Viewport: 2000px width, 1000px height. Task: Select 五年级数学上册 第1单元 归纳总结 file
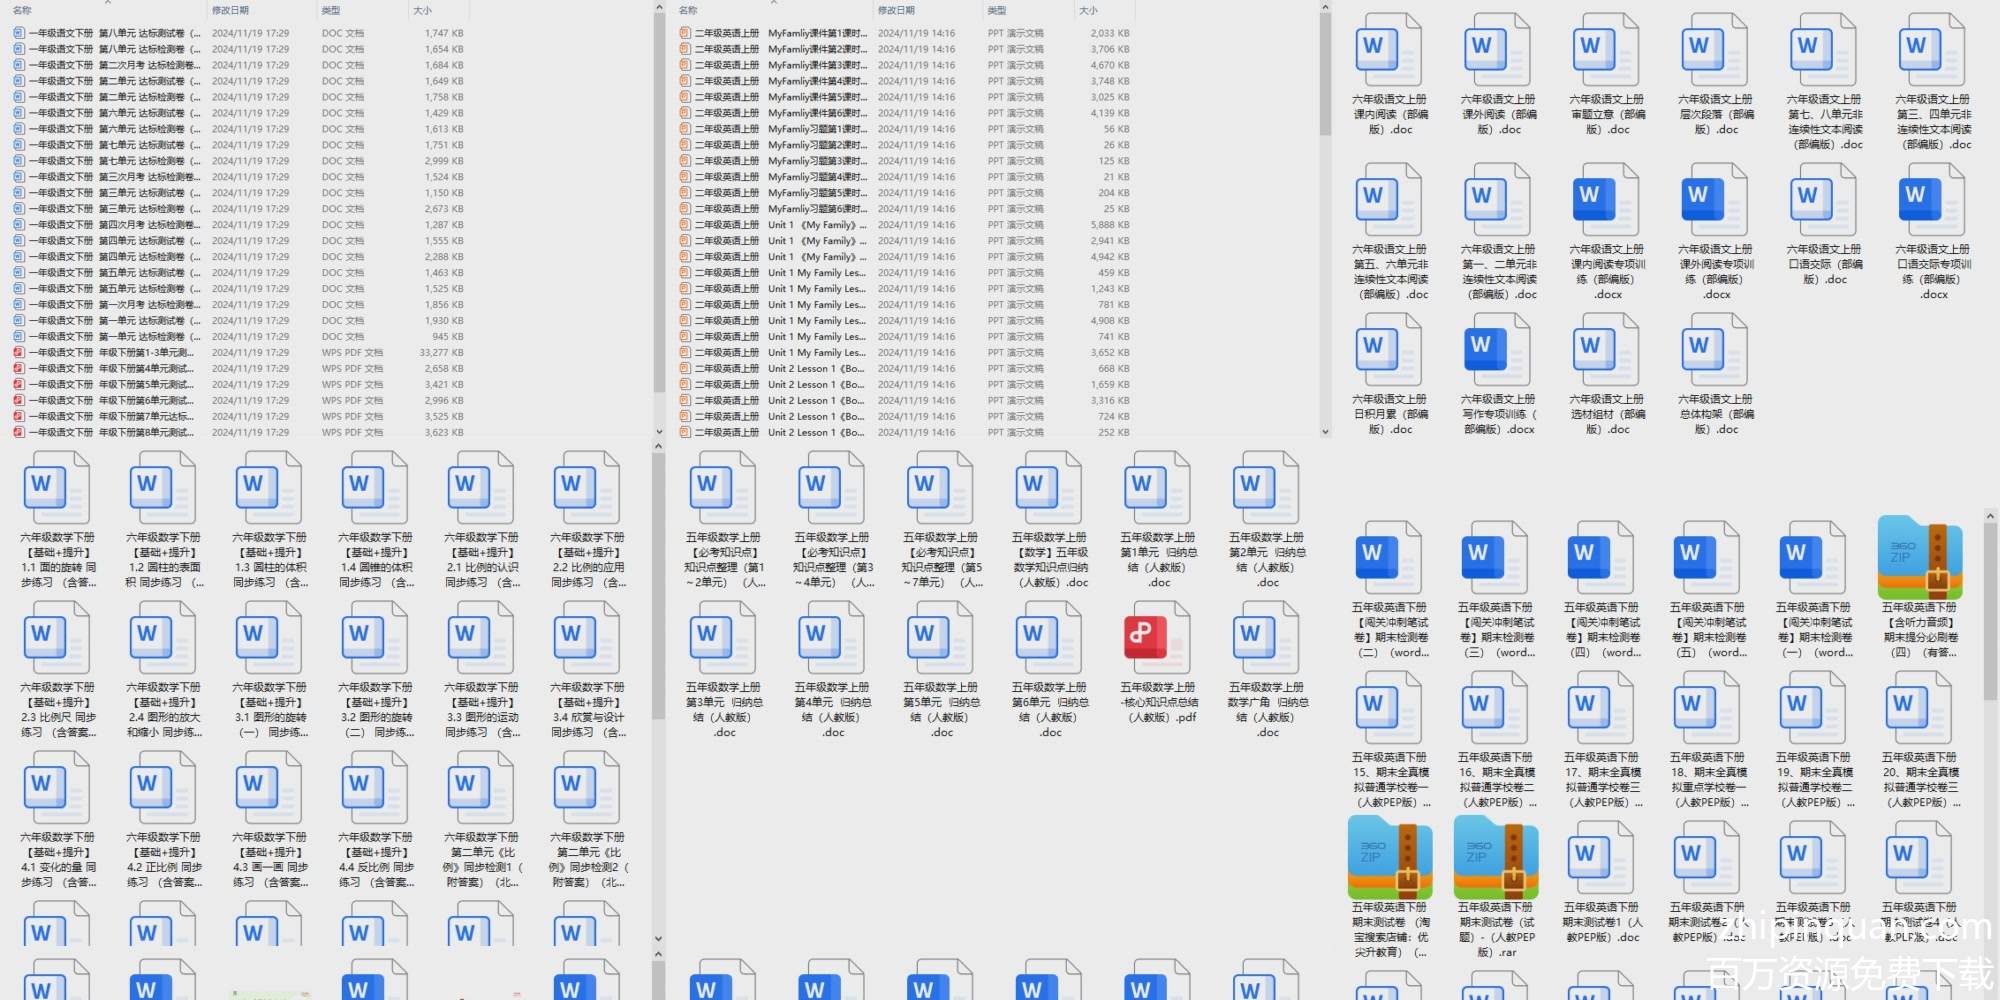[x=1157, y=488]
